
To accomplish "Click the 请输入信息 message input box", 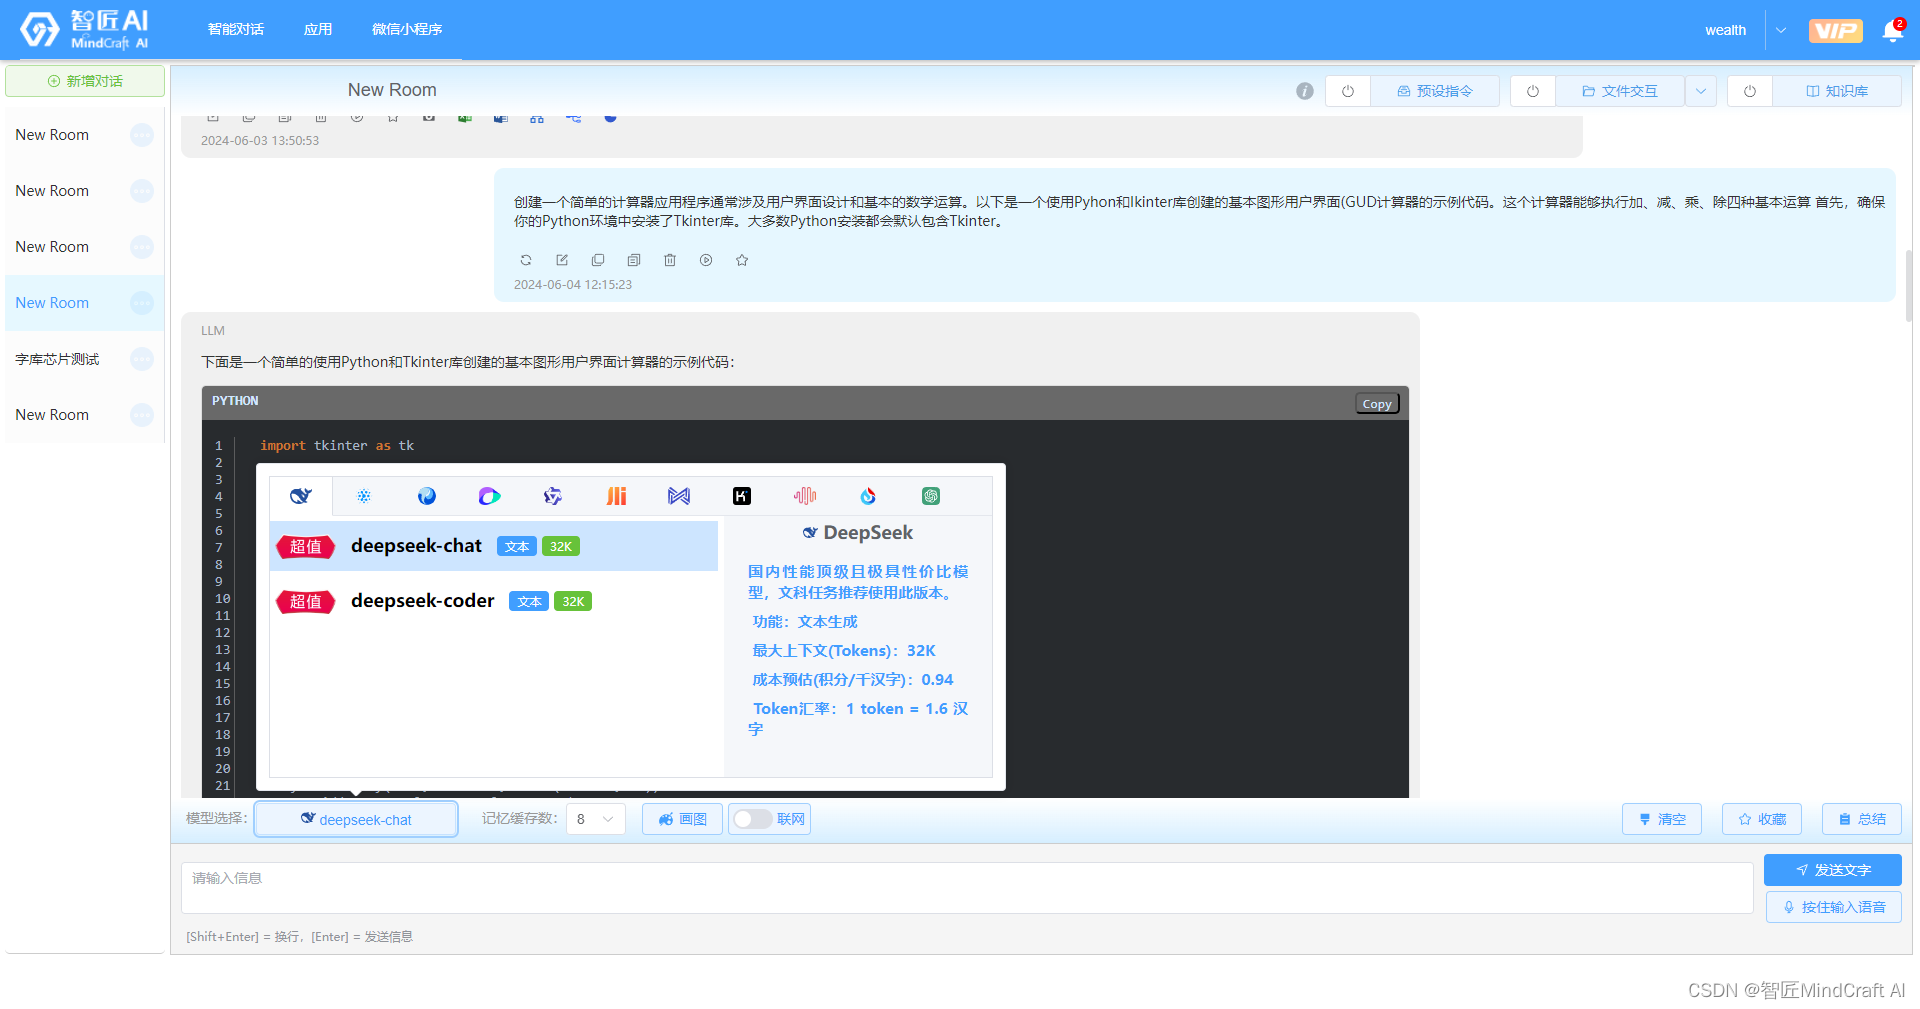I will [967, 888].
